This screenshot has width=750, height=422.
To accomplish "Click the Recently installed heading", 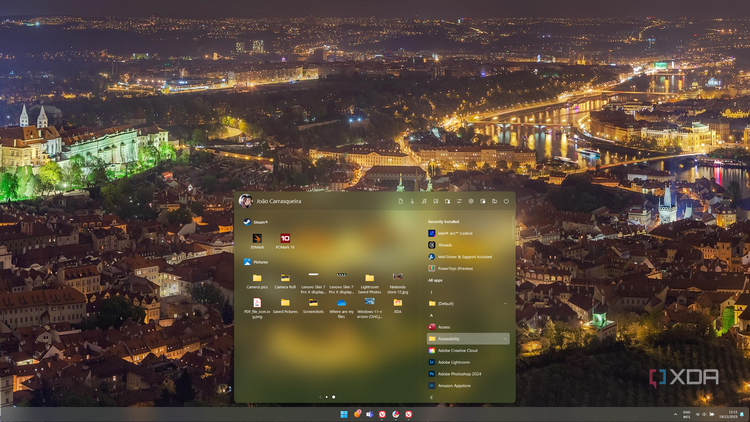I will click(x=443, y=222).
